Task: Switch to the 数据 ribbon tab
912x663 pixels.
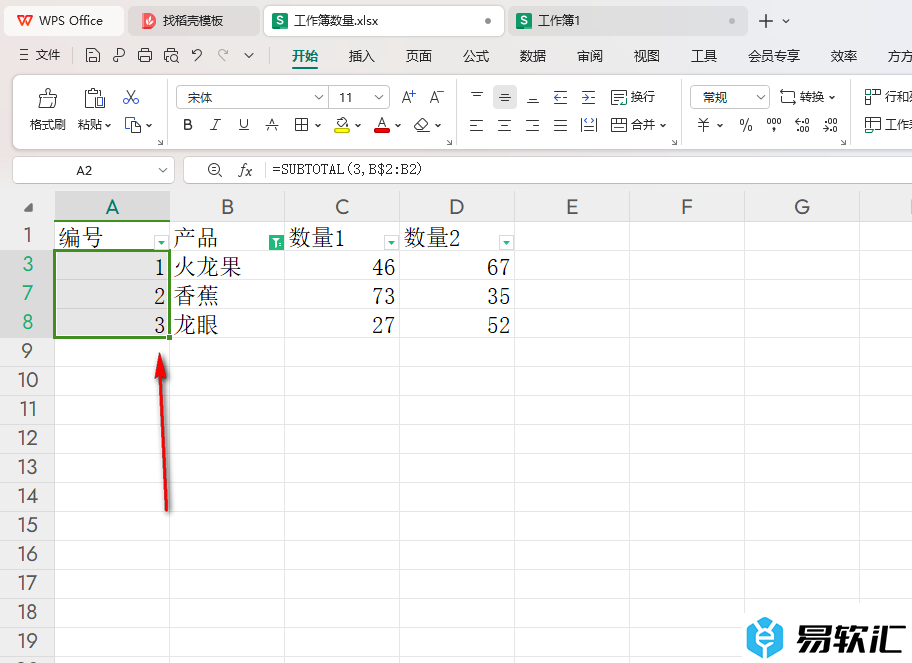Action: click(533, 56)
